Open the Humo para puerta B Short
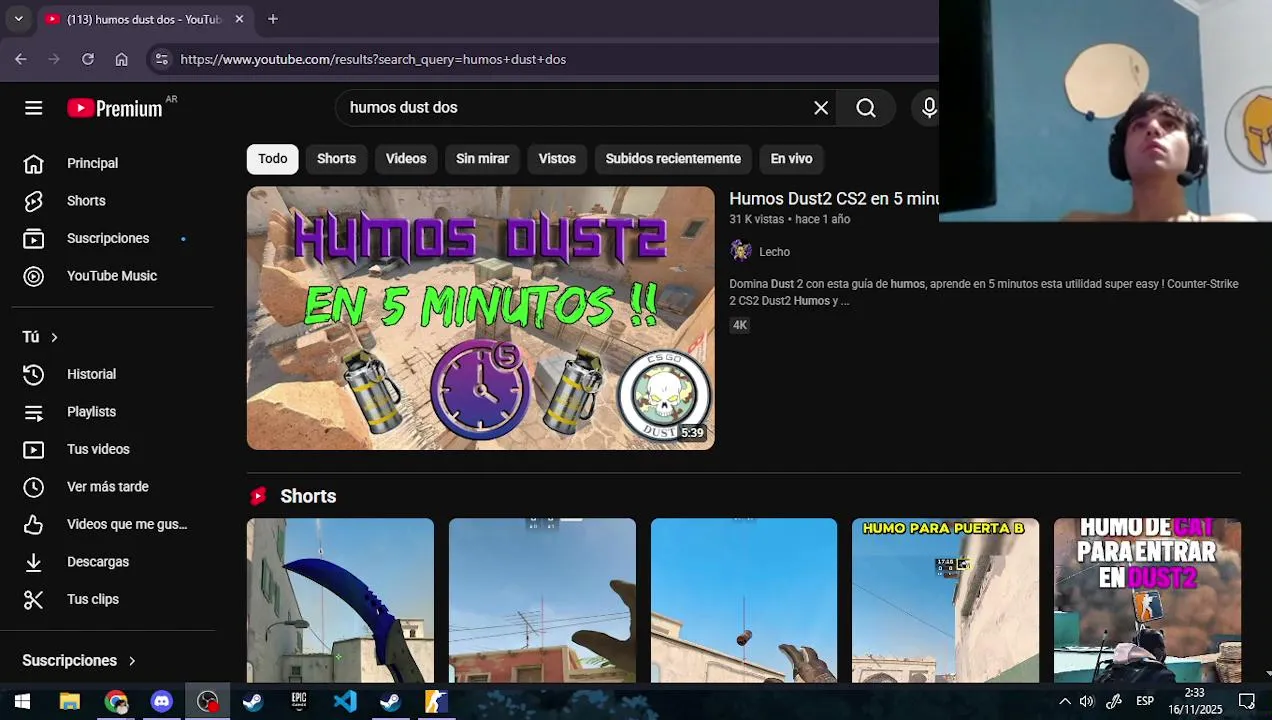Image resolution: width=1272 pixels, height=720 pixels. coord(945,600)
